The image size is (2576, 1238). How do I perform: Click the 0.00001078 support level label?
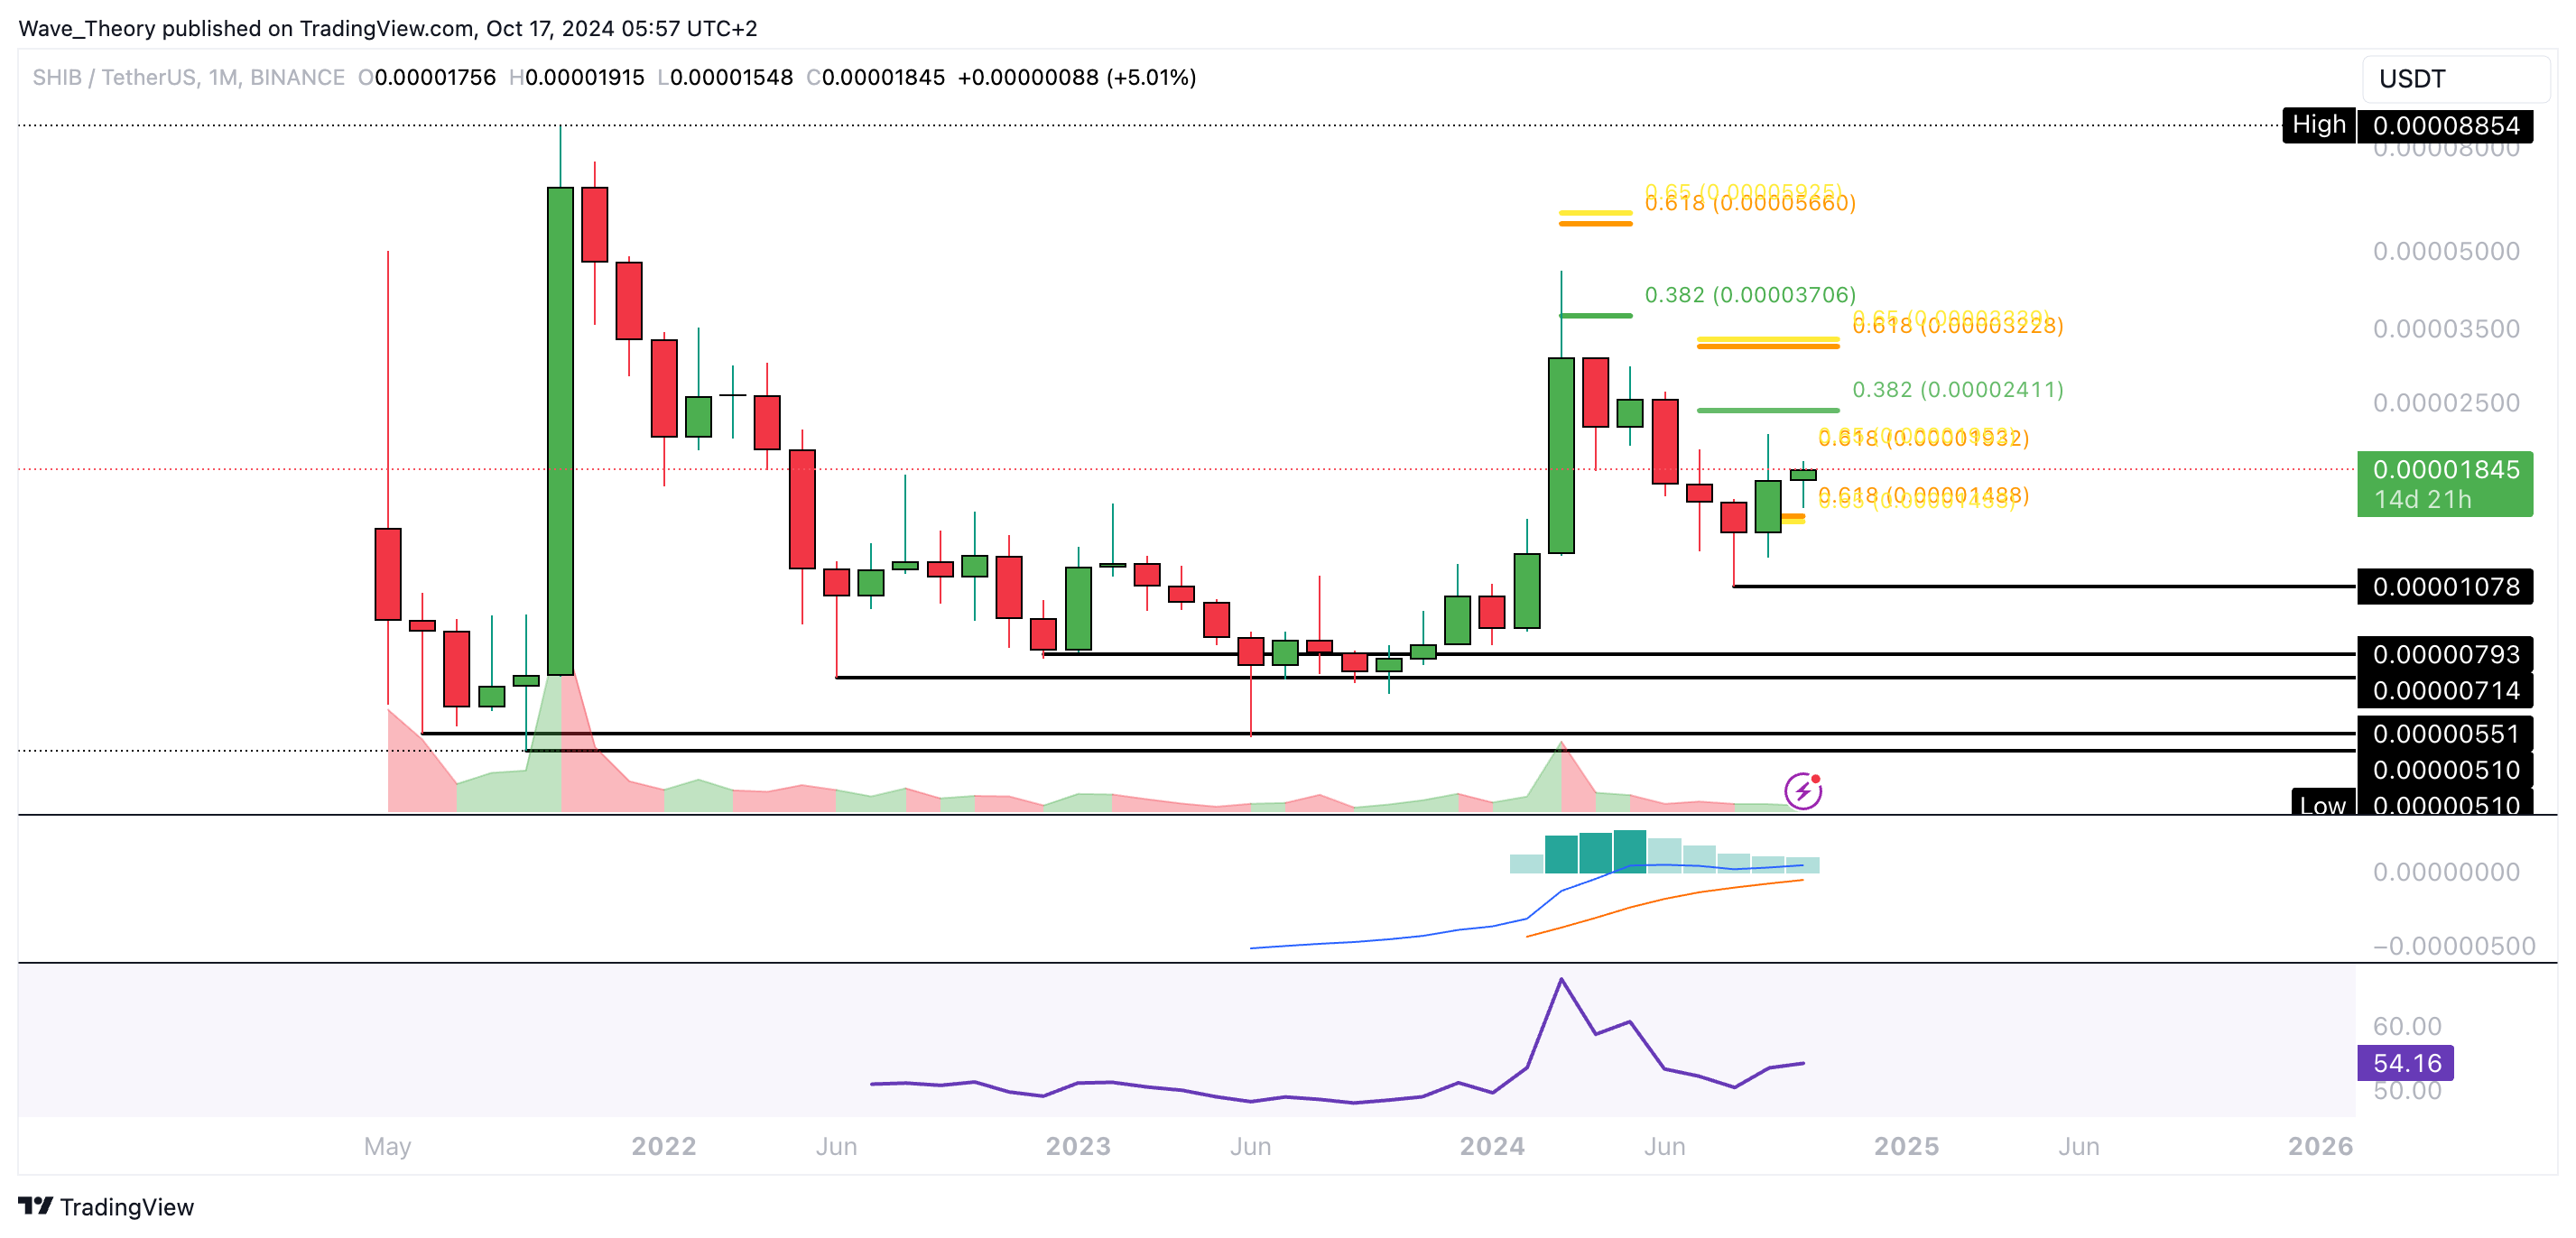click(x=2444, y=586)
